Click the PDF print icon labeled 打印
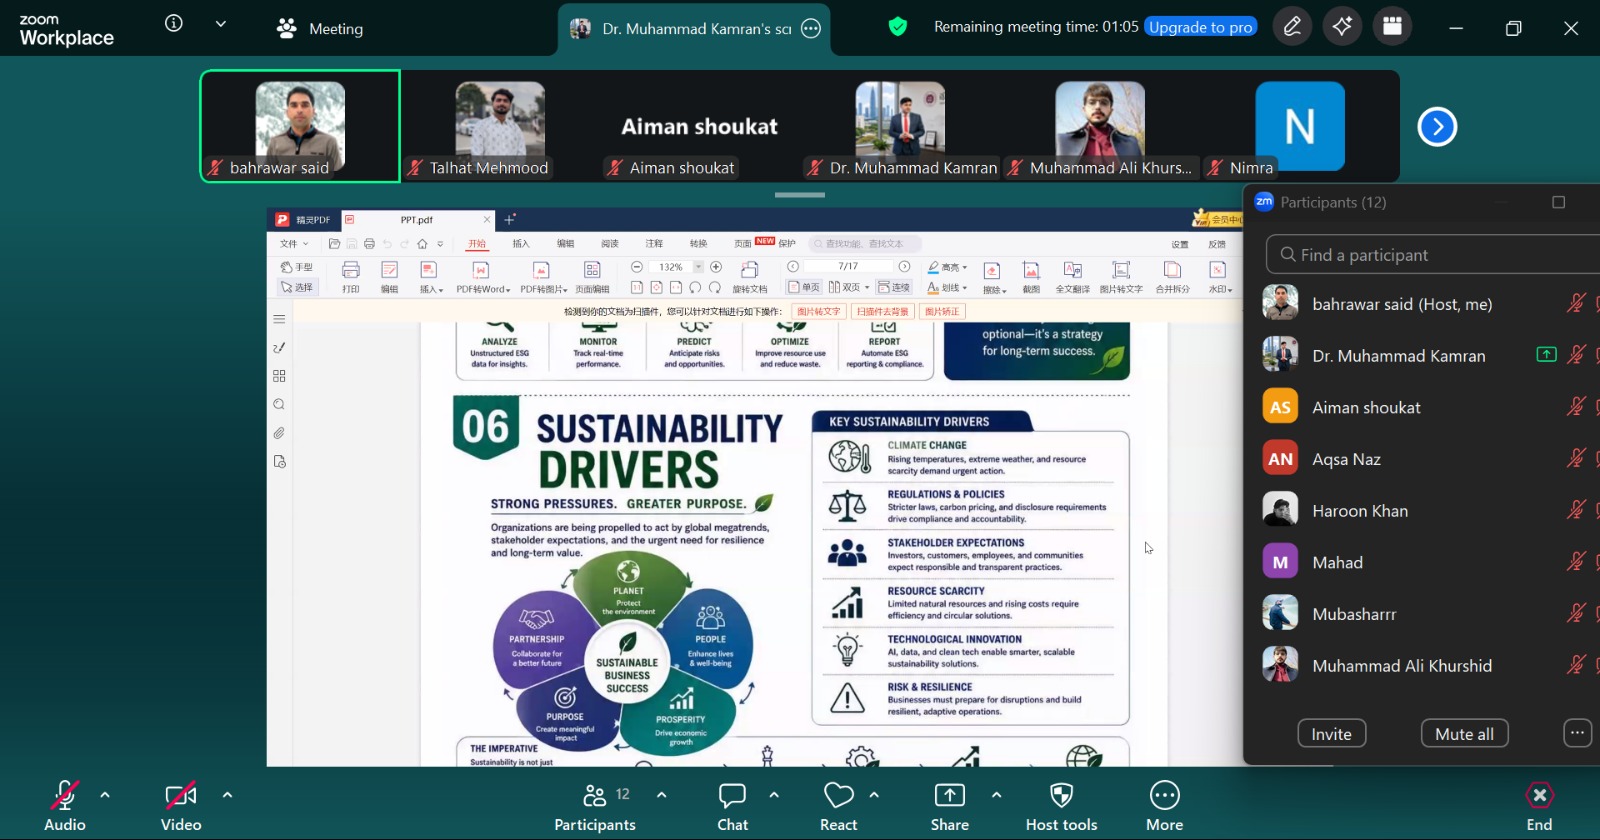 351,276
